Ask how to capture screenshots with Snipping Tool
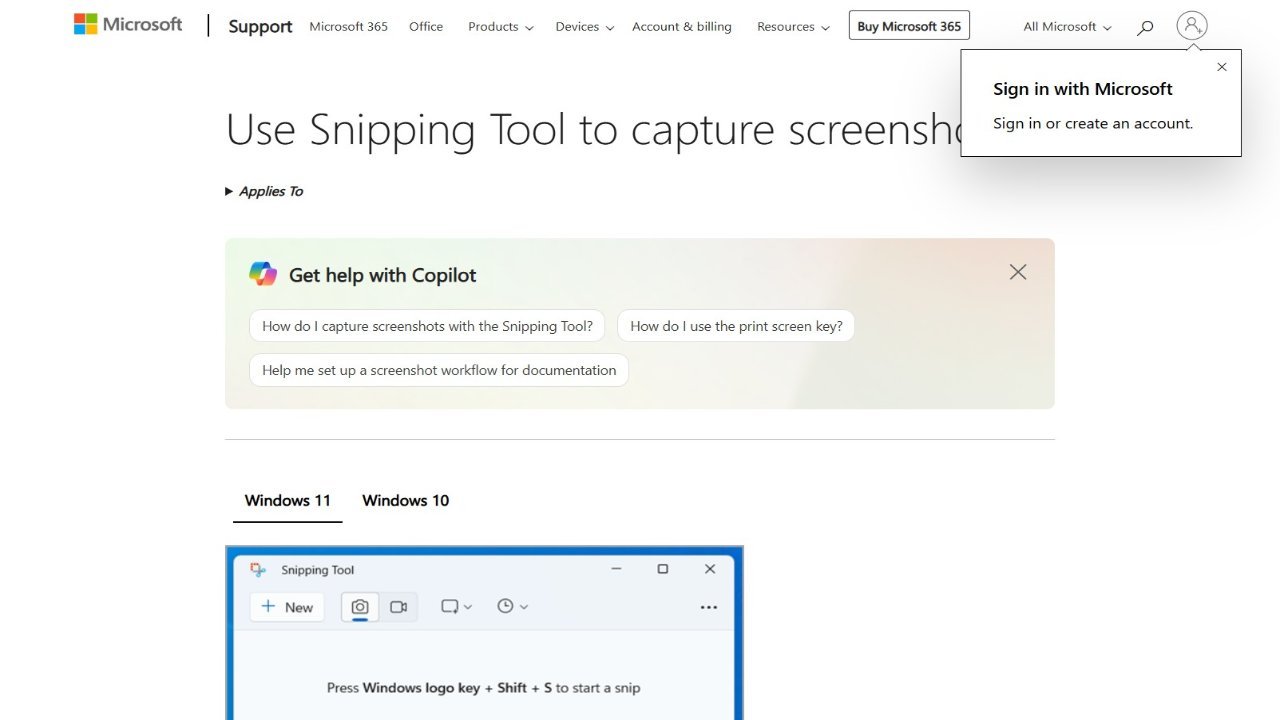Viewport: 1280px width, 720px height. point(427,326)
